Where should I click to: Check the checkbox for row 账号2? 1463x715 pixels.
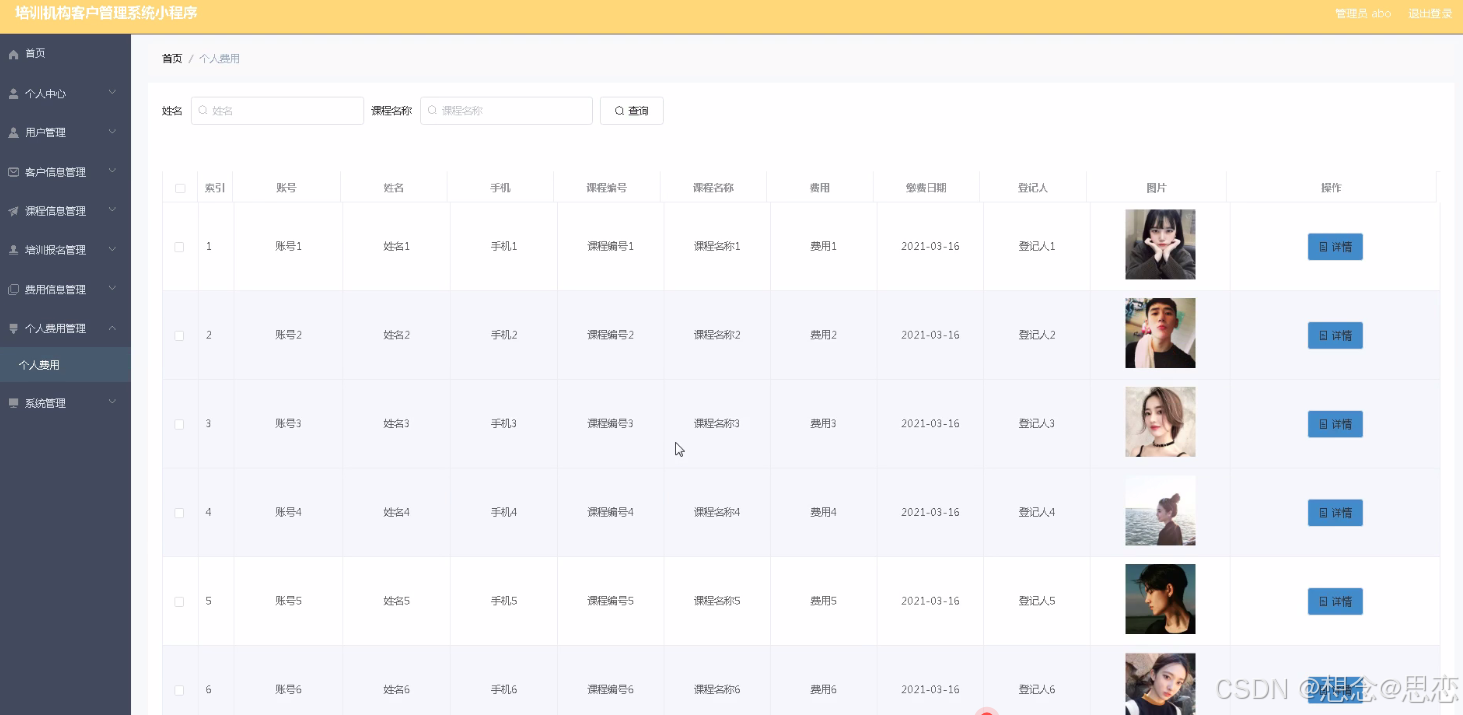click(180, 335)
